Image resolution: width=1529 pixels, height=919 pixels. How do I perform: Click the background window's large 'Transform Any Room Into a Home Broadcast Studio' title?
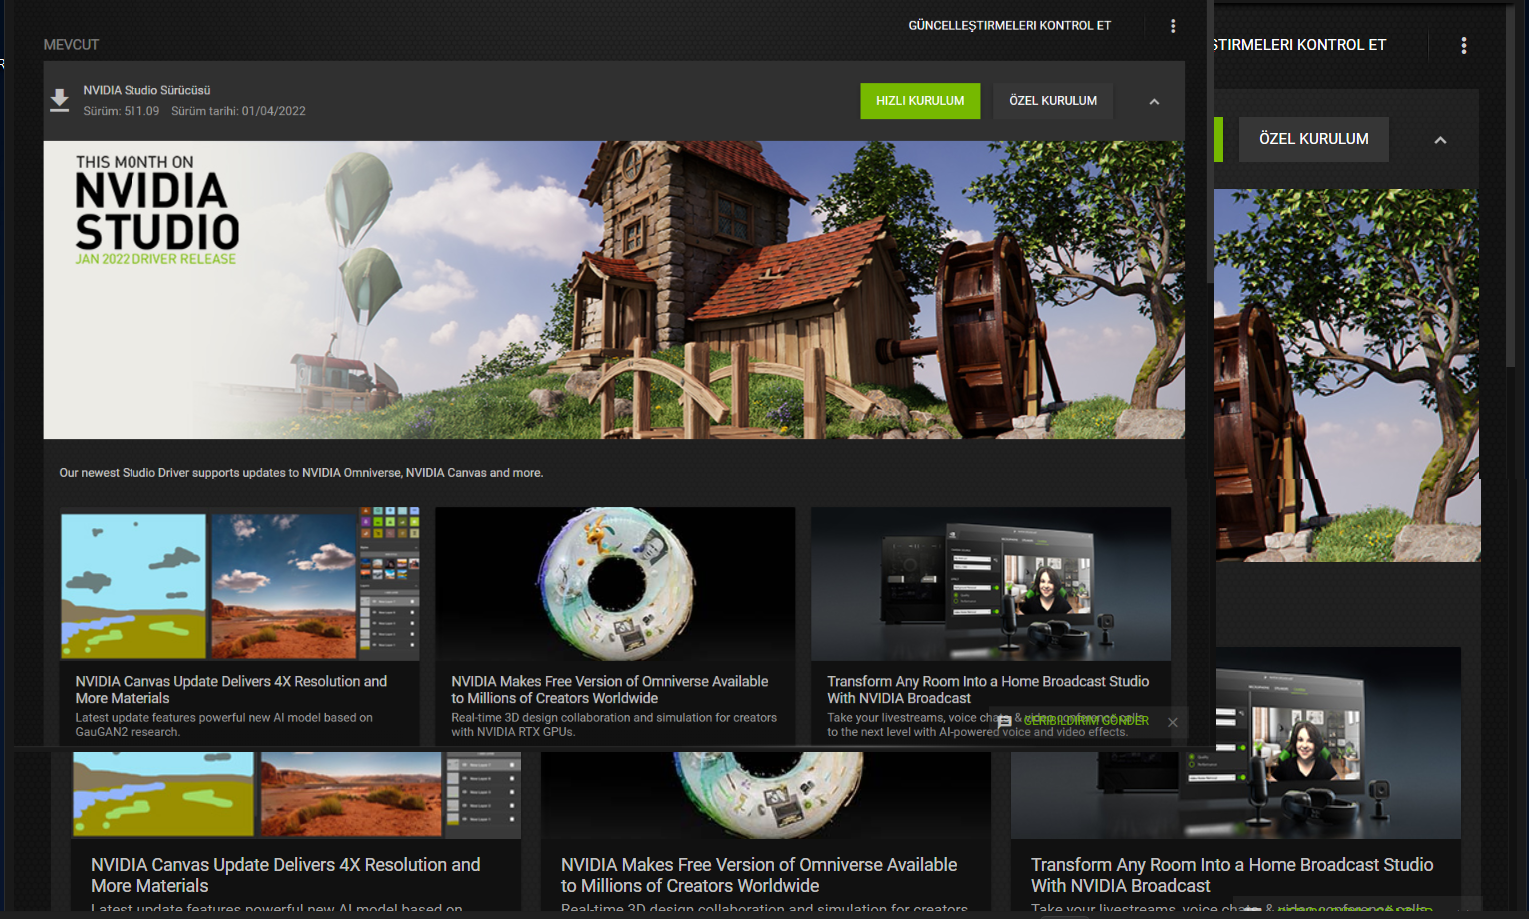[1232, 875]
